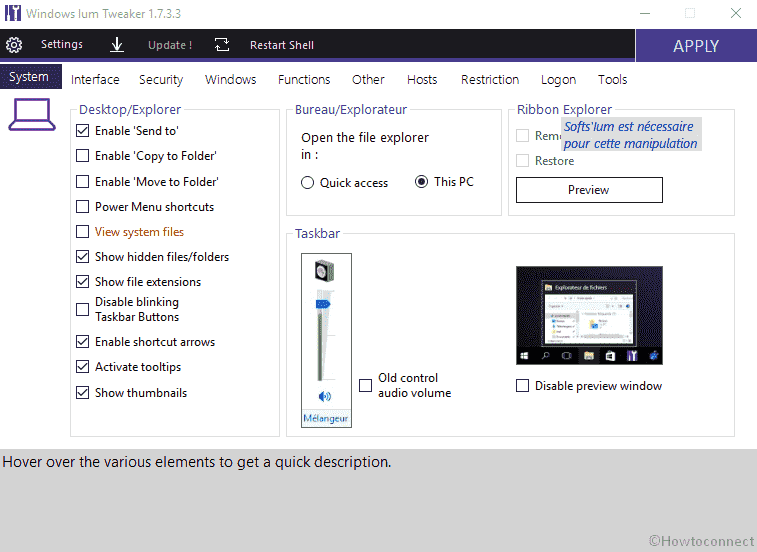Click the Restart Shell refresh icon
Screen dimensions: 757x552
pyautogui.click(x=222, y=45)
